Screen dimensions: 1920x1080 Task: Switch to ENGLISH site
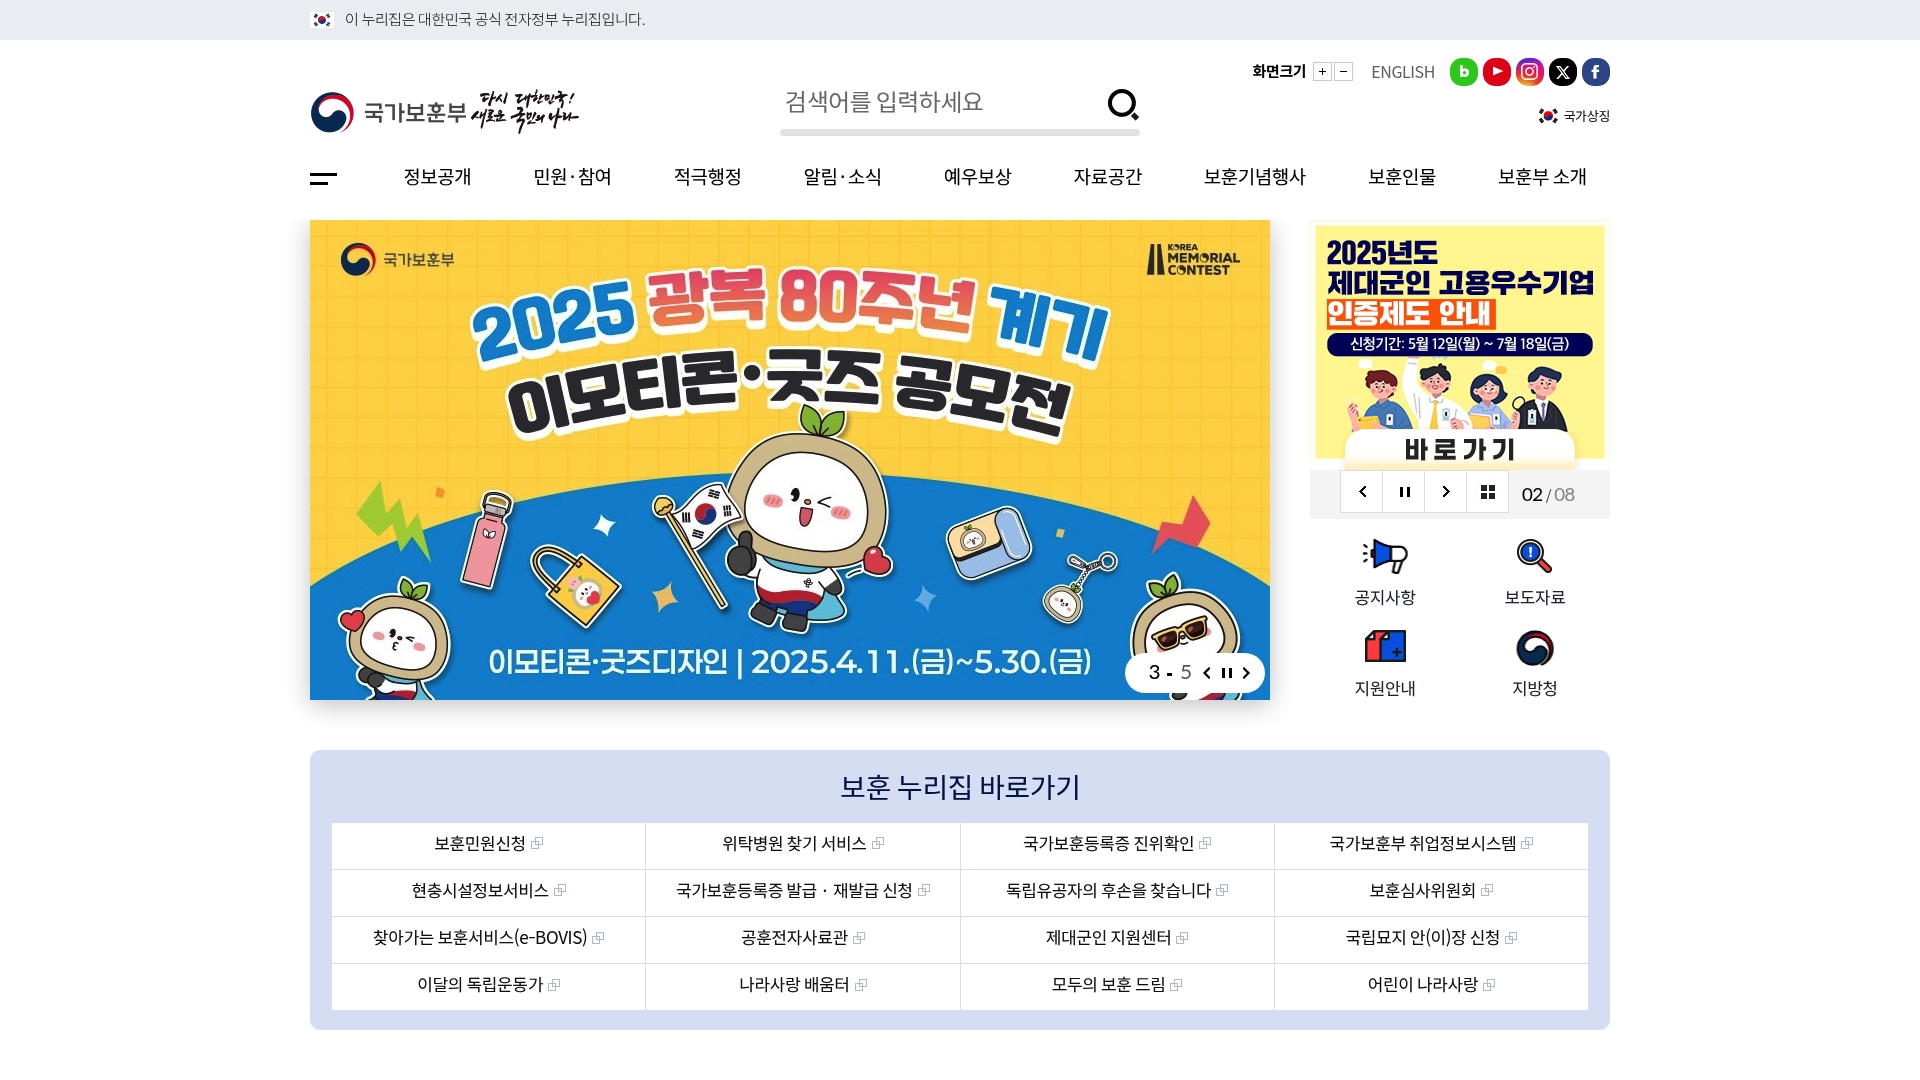1402,72
